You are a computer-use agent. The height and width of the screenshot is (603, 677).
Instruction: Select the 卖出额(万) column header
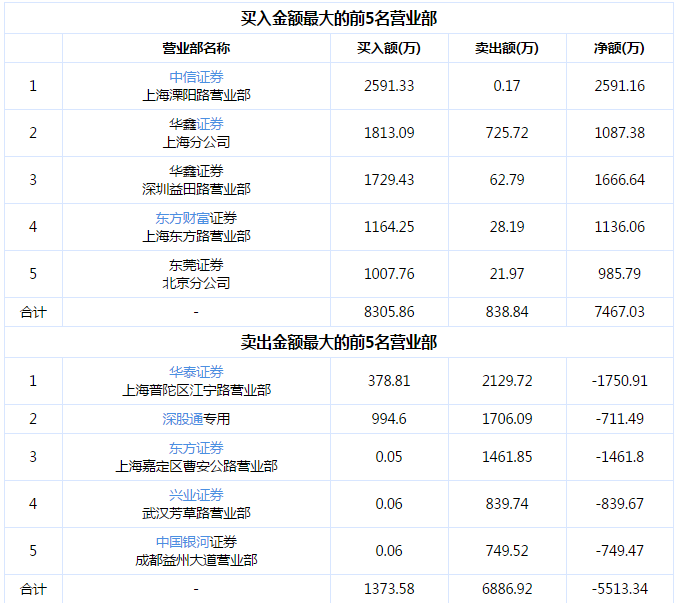[507, 48]
